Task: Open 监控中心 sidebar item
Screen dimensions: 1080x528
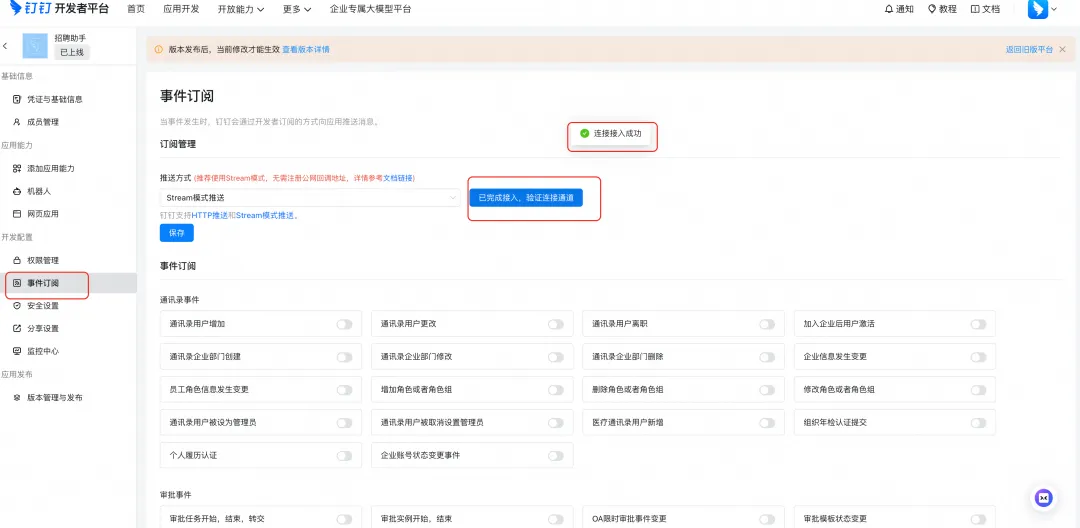Action: coord(68,351)
